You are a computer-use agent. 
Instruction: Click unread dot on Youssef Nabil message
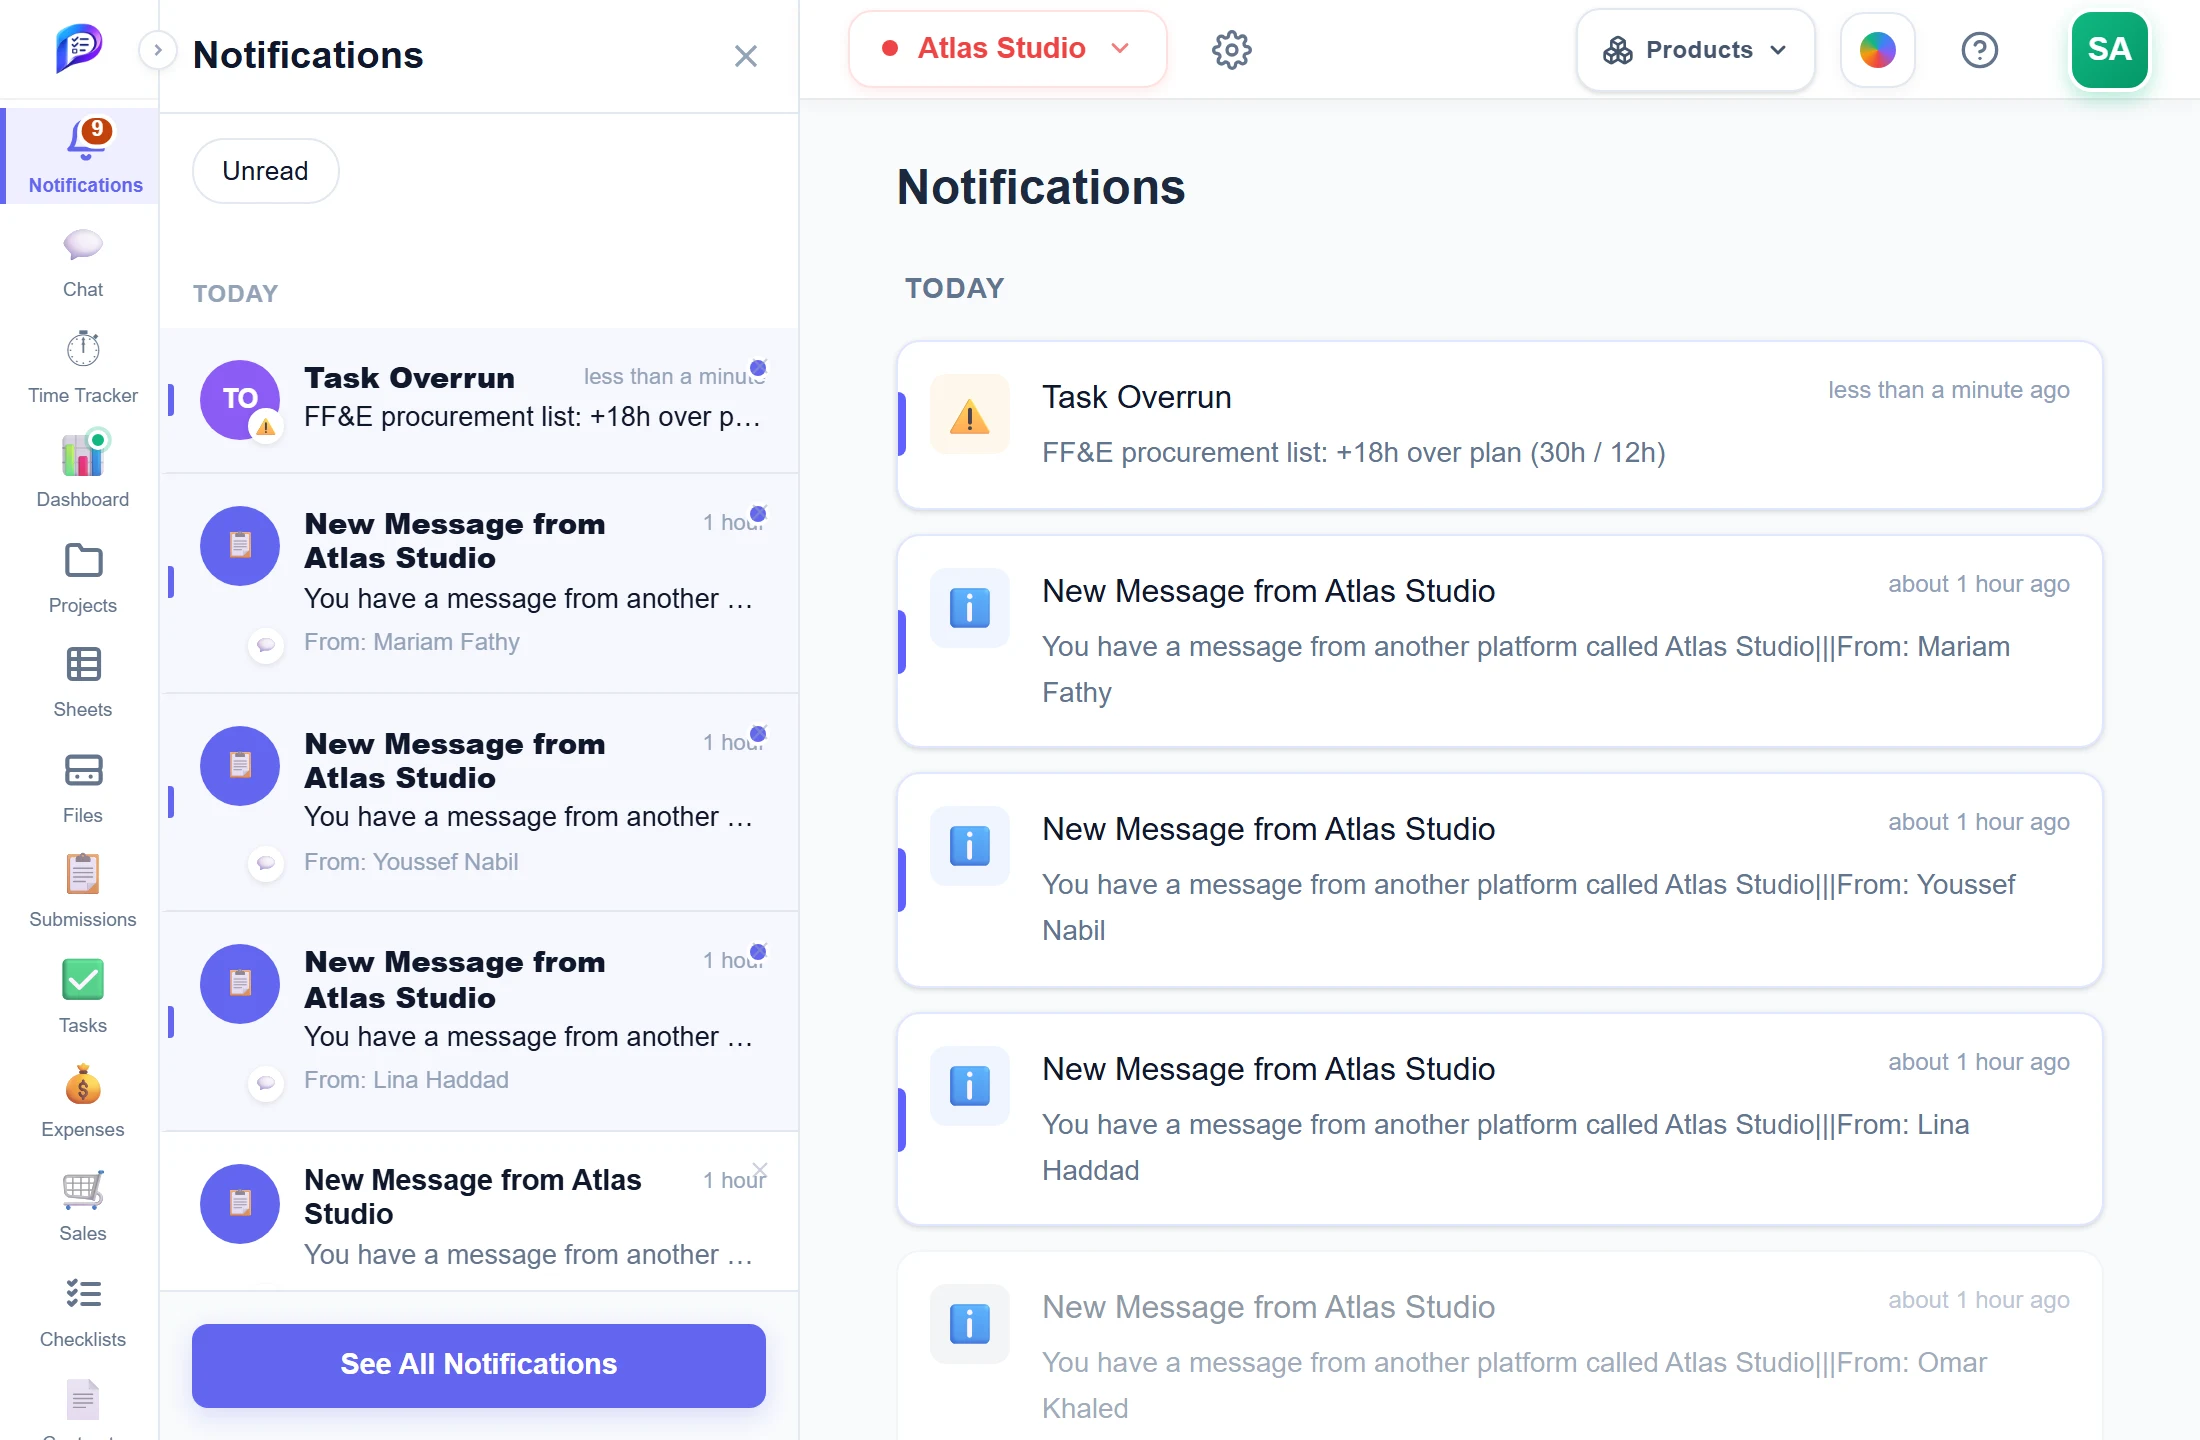pos(758,734)
